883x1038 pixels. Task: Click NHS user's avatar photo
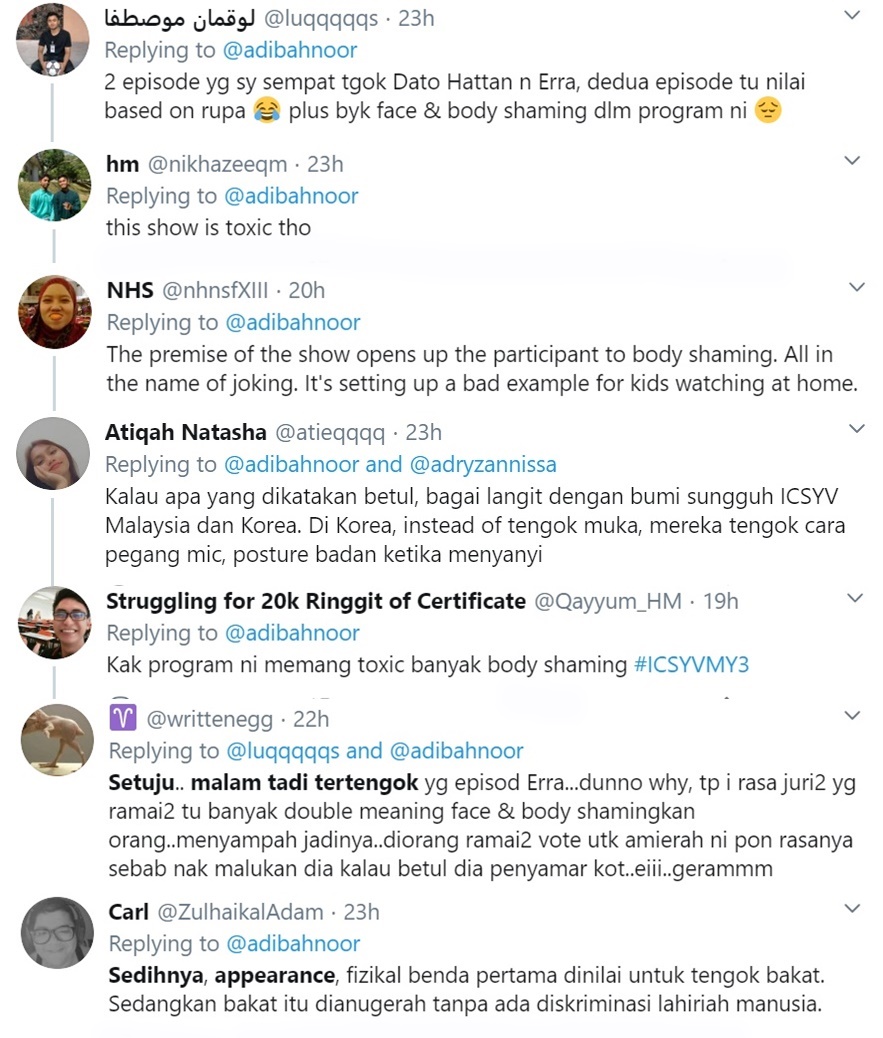click(x=54, y=312)
